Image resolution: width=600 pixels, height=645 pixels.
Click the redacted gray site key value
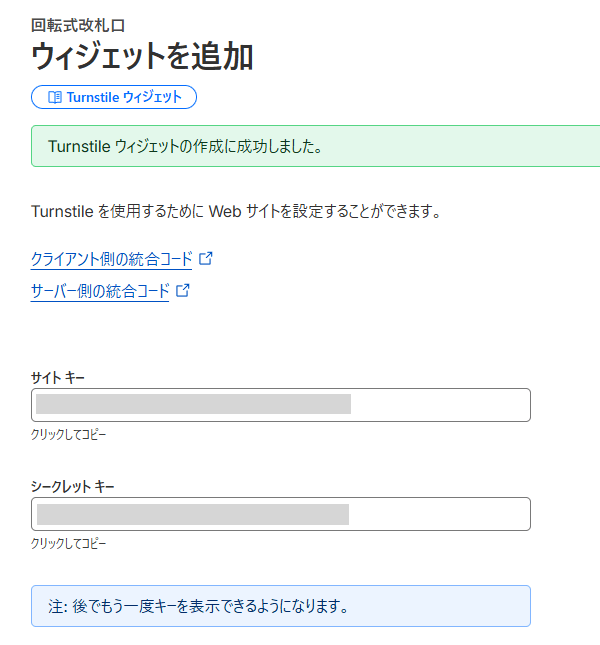click(193, 404)
